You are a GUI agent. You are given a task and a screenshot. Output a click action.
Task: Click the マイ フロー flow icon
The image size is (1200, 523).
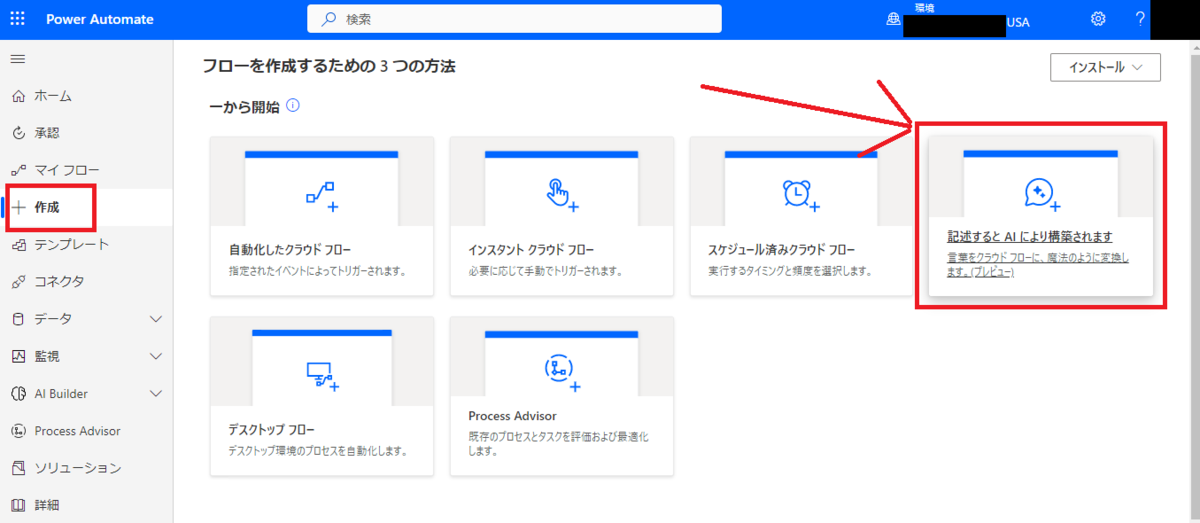click(18, 170)
